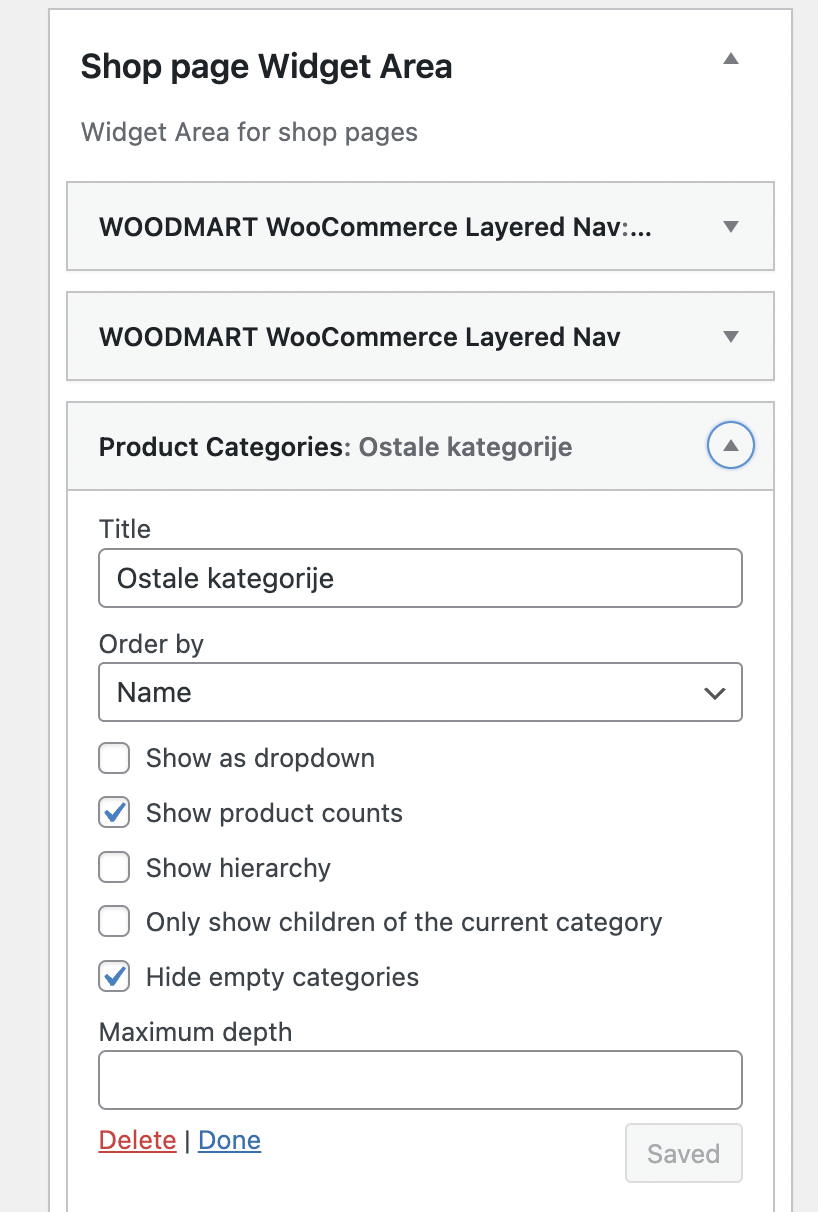Uncheck Hide empty categories

(x=114, y=977)
